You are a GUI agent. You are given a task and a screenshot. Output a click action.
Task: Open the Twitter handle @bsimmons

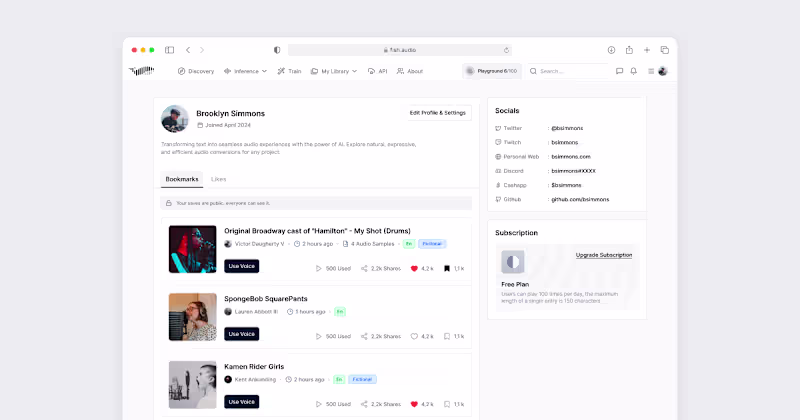tap(567, 129)
